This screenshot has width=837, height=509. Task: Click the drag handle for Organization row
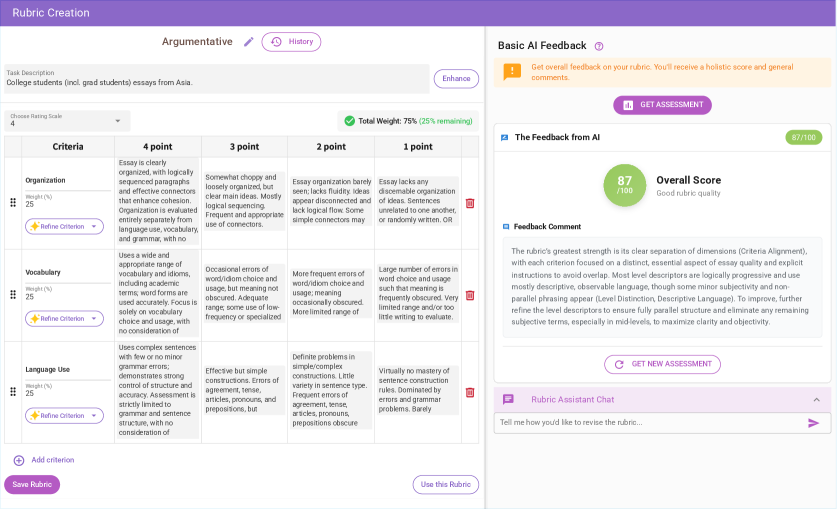point(13,203)
